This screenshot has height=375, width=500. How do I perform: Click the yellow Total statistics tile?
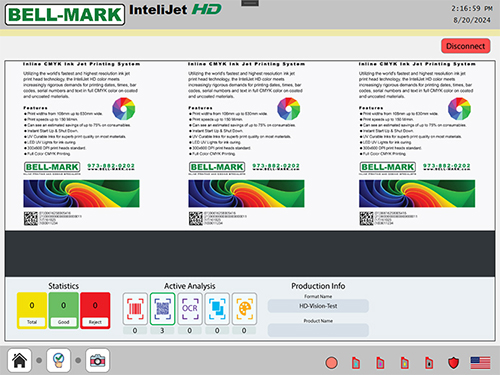tap(32, 310)
